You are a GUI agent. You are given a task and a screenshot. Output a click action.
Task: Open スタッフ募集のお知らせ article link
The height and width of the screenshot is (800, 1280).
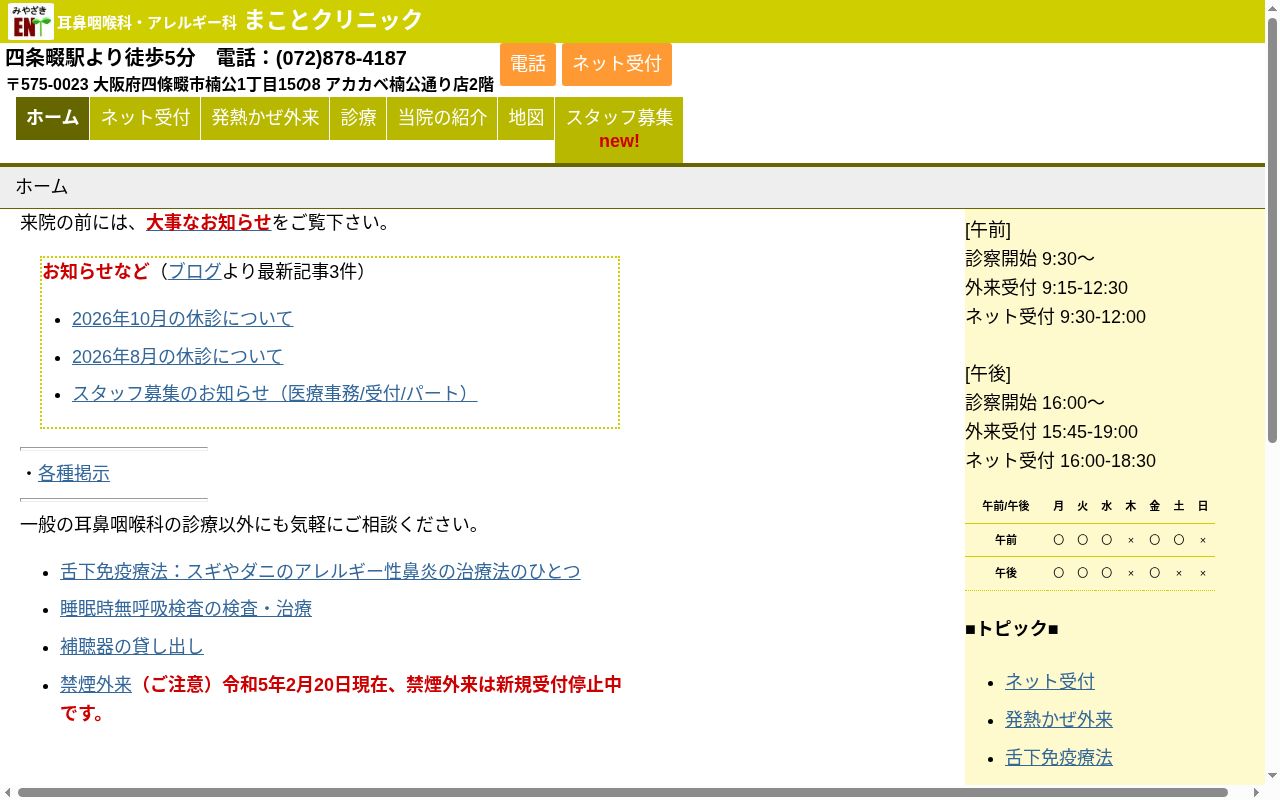275,393
